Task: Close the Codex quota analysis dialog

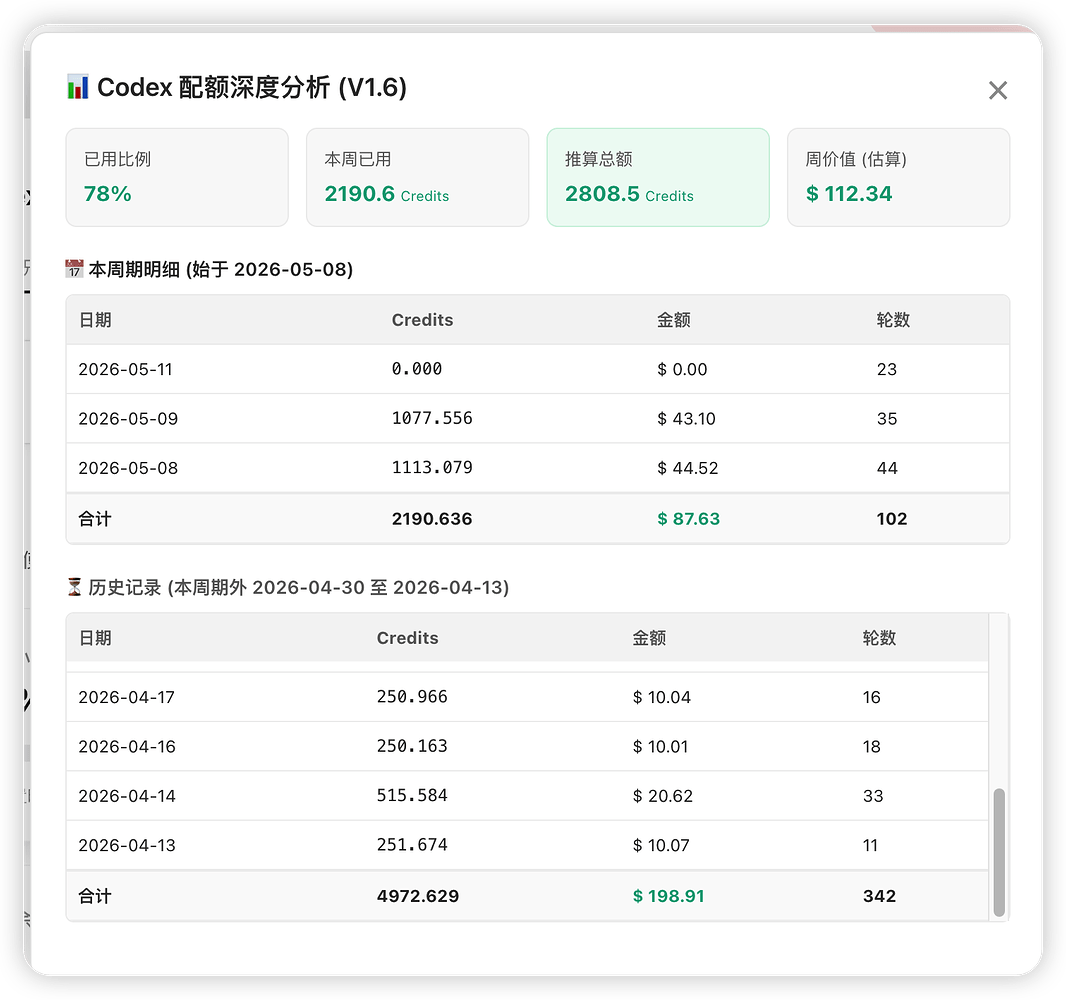Action: tap(997, 90)
